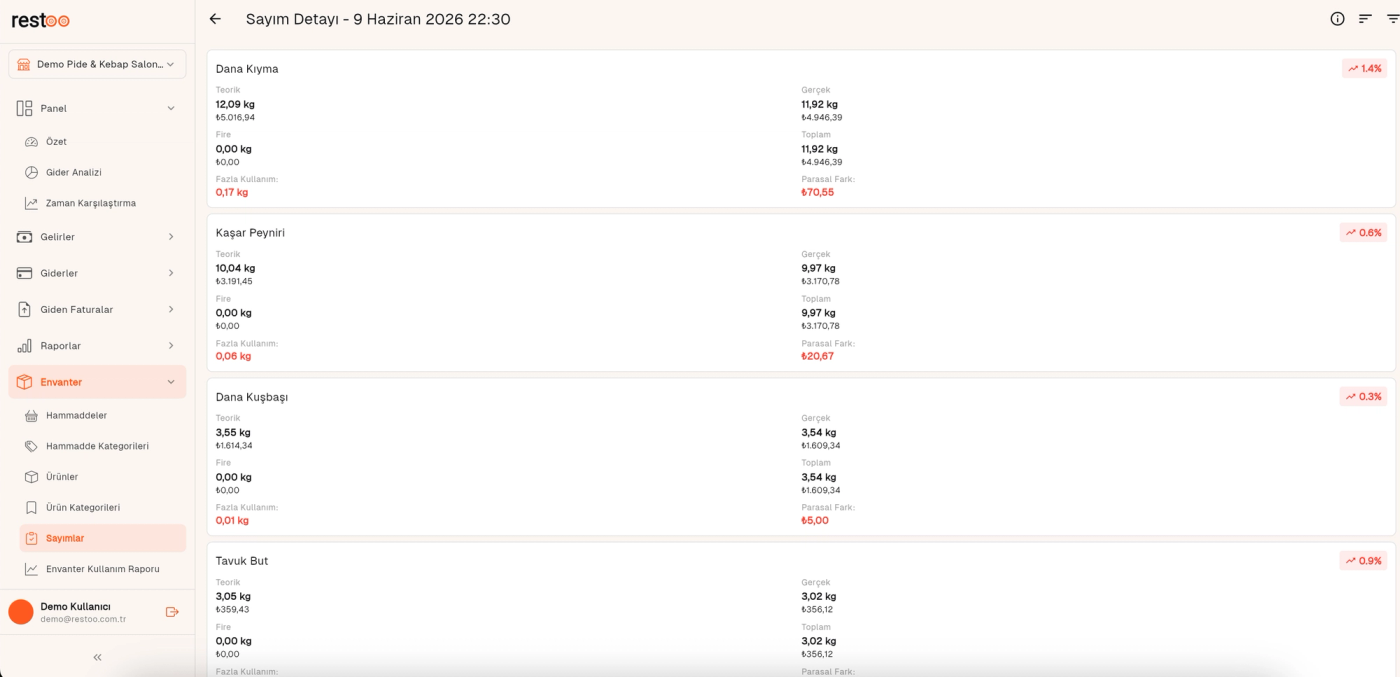Expand the Giden Faturalar section chevron
This screenshot has width=1400, height=677.
(x=171, y=310)
